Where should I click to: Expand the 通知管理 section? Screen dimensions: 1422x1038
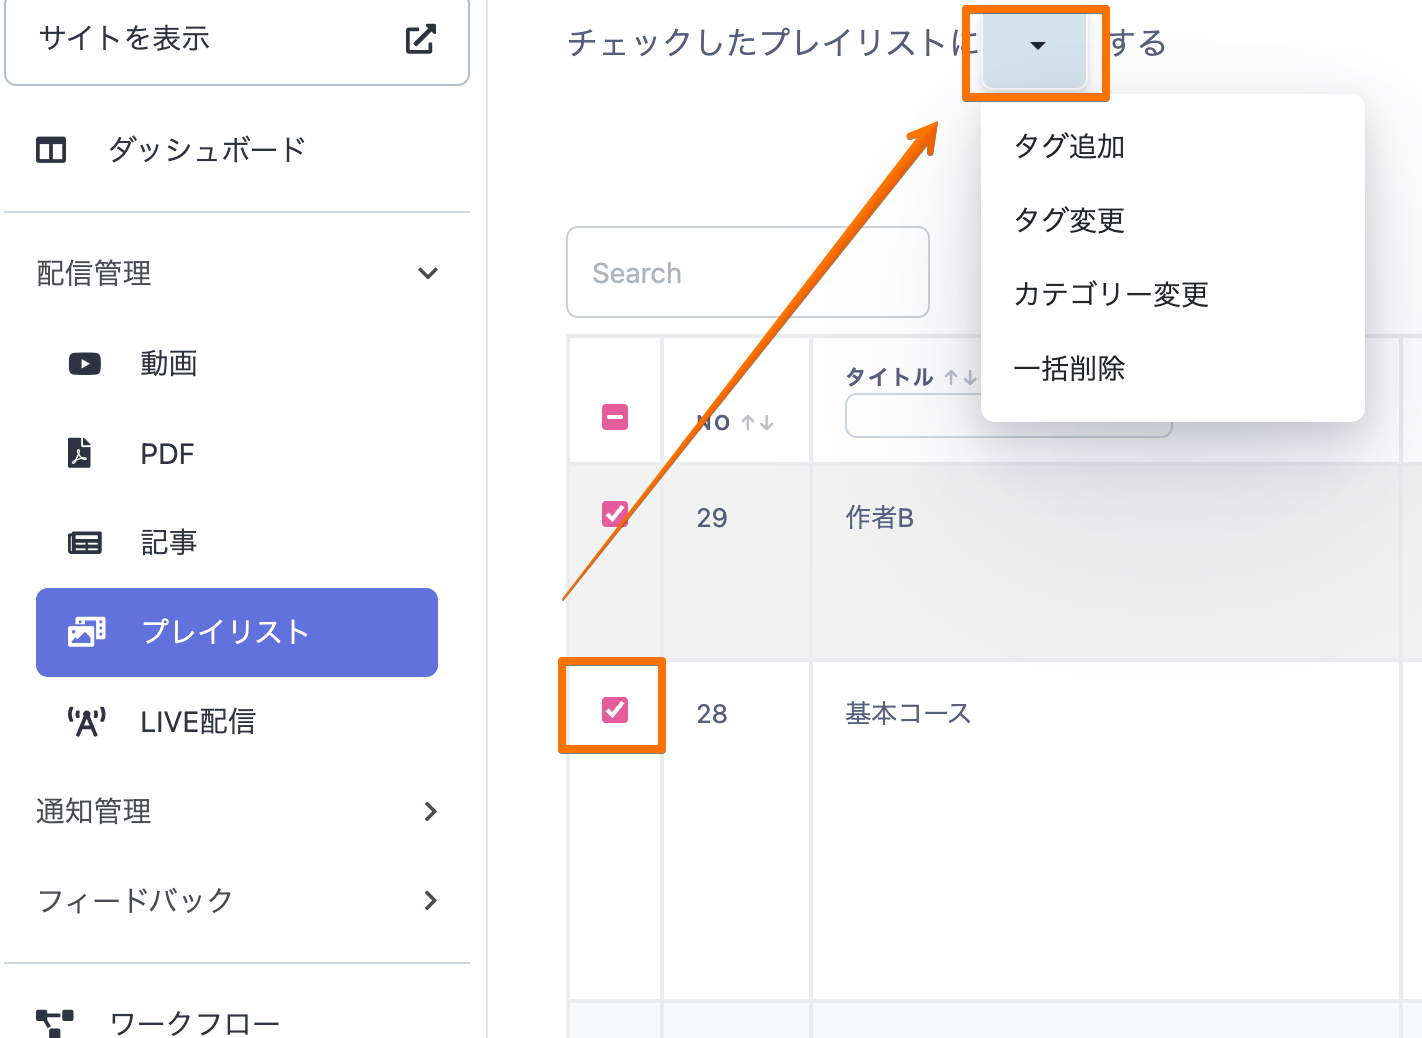(x=430, y=811)
